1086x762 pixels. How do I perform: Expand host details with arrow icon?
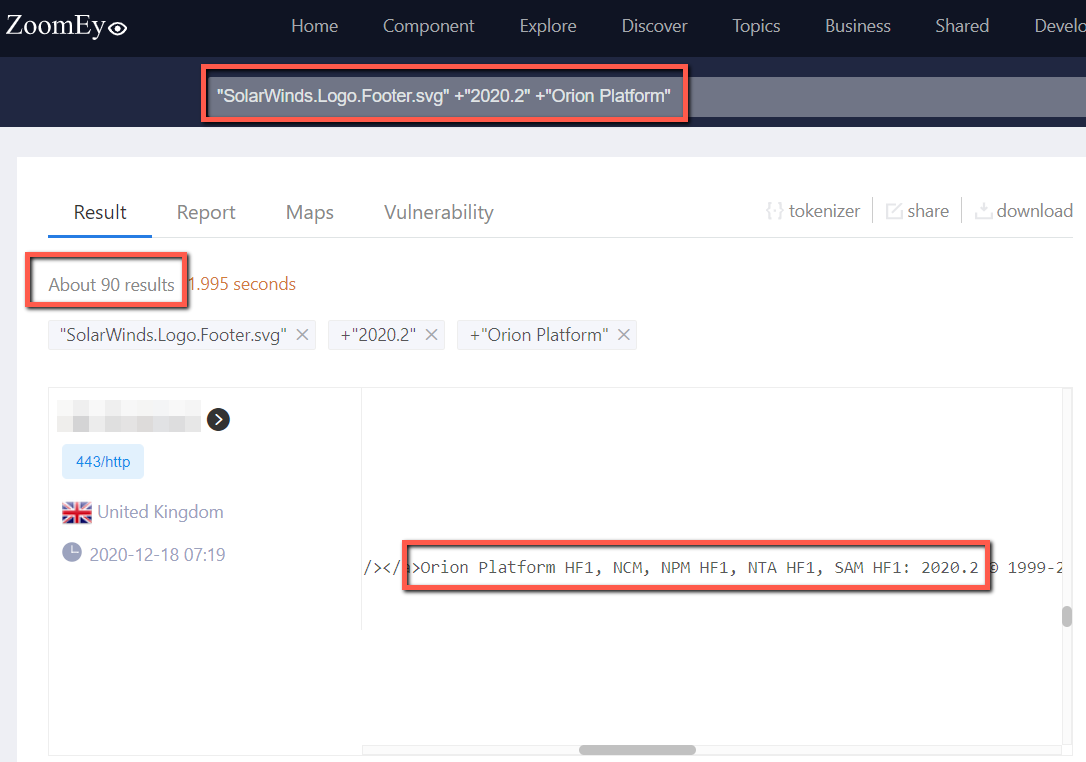click(218, 419)
